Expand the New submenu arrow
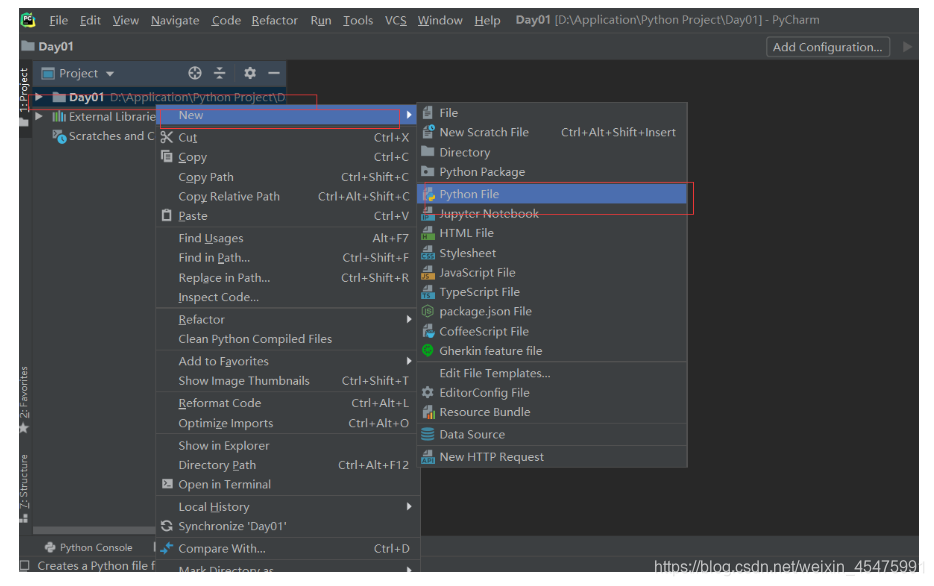934x586 pixels. (x=409, y=115)
